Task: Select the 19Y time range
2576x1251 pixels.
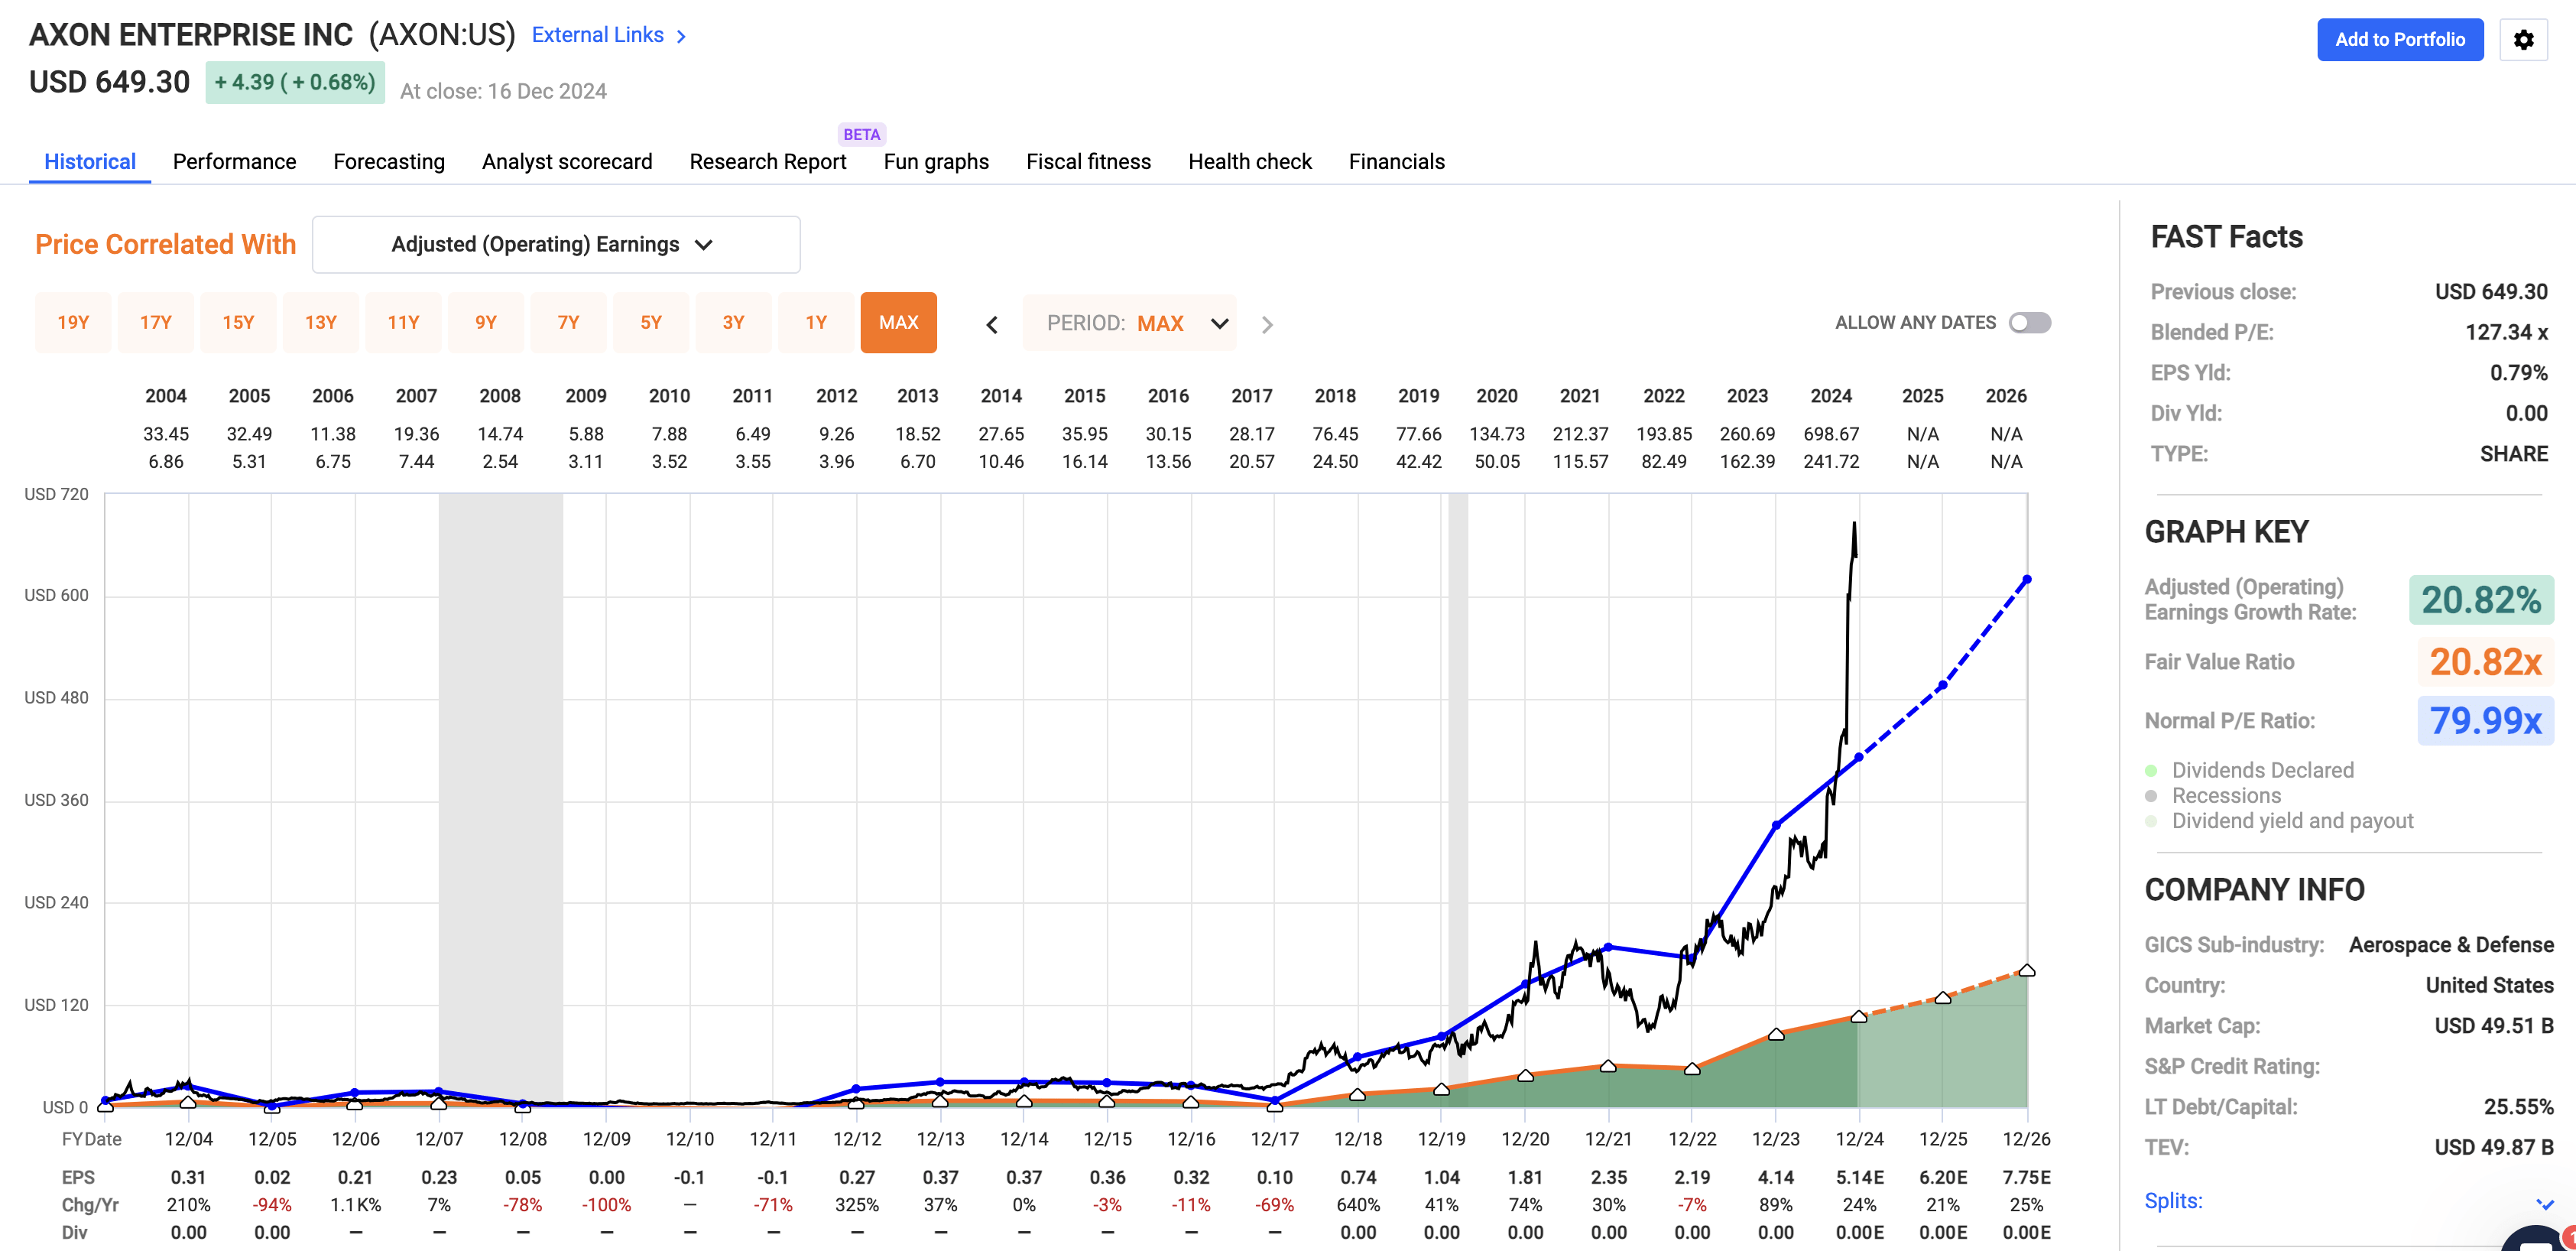Action: coord(73,322)
